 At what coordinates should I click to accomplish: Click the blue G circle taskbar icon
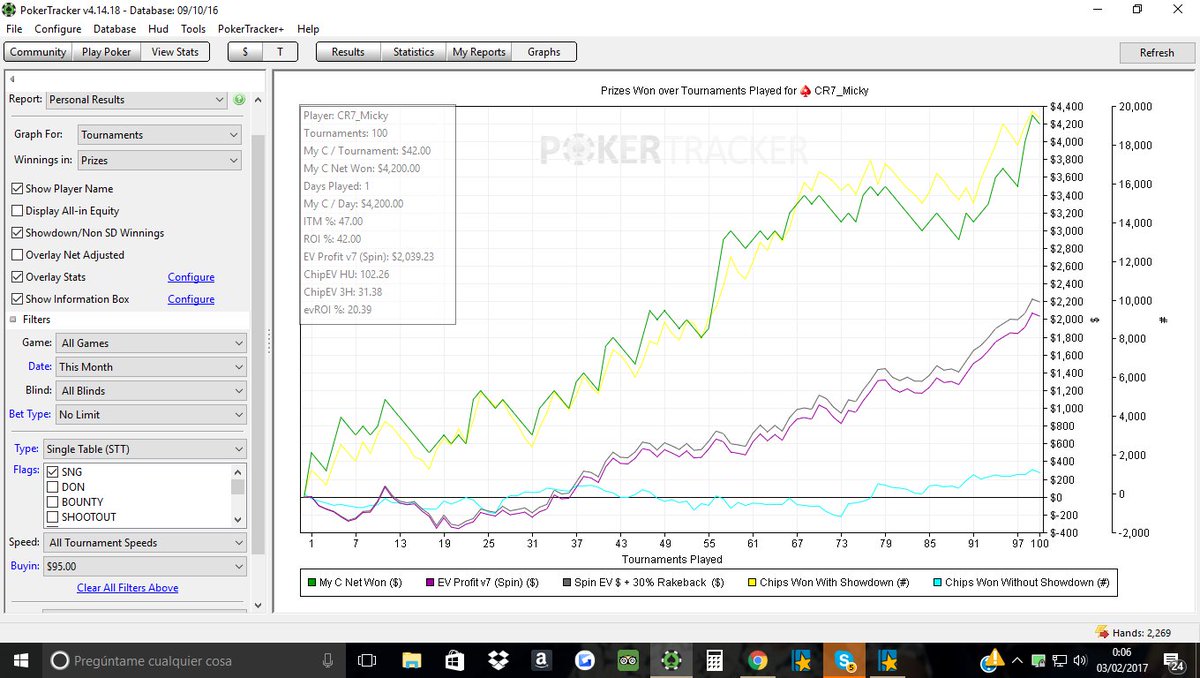coord(585,660)
